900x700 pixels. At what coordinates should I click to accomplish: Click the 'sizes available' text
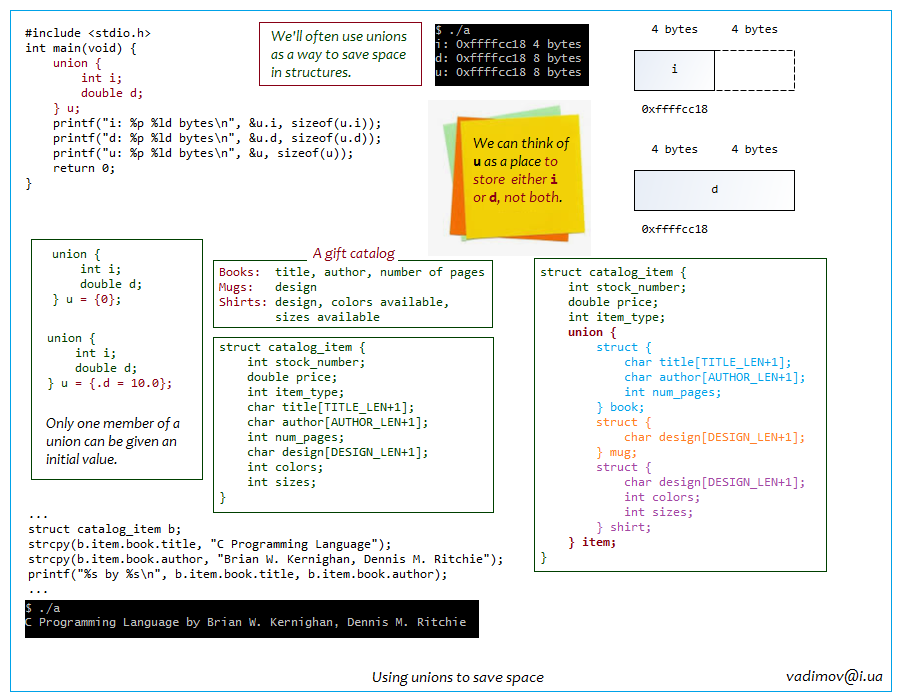327,317
